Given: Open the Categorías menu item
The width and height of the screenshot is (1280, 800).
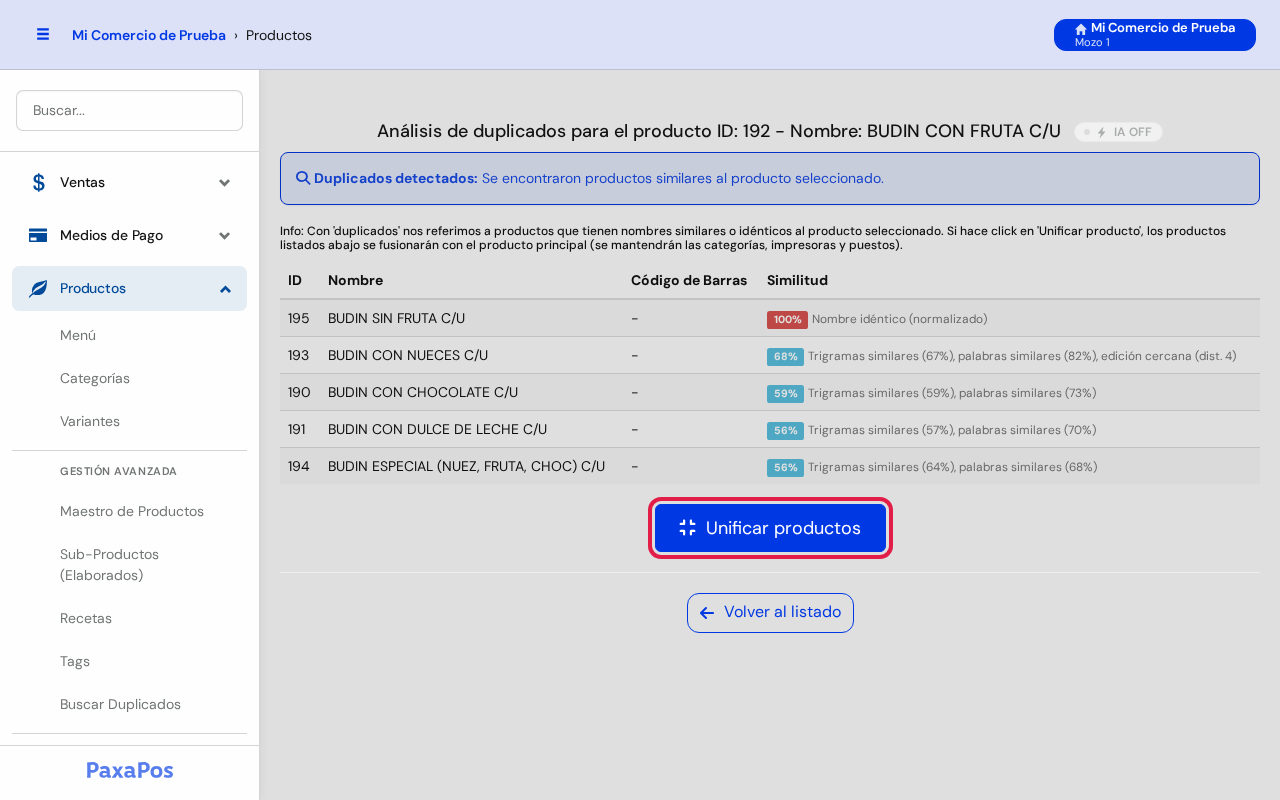Looking at the screenshot, I should pos(95,378).
